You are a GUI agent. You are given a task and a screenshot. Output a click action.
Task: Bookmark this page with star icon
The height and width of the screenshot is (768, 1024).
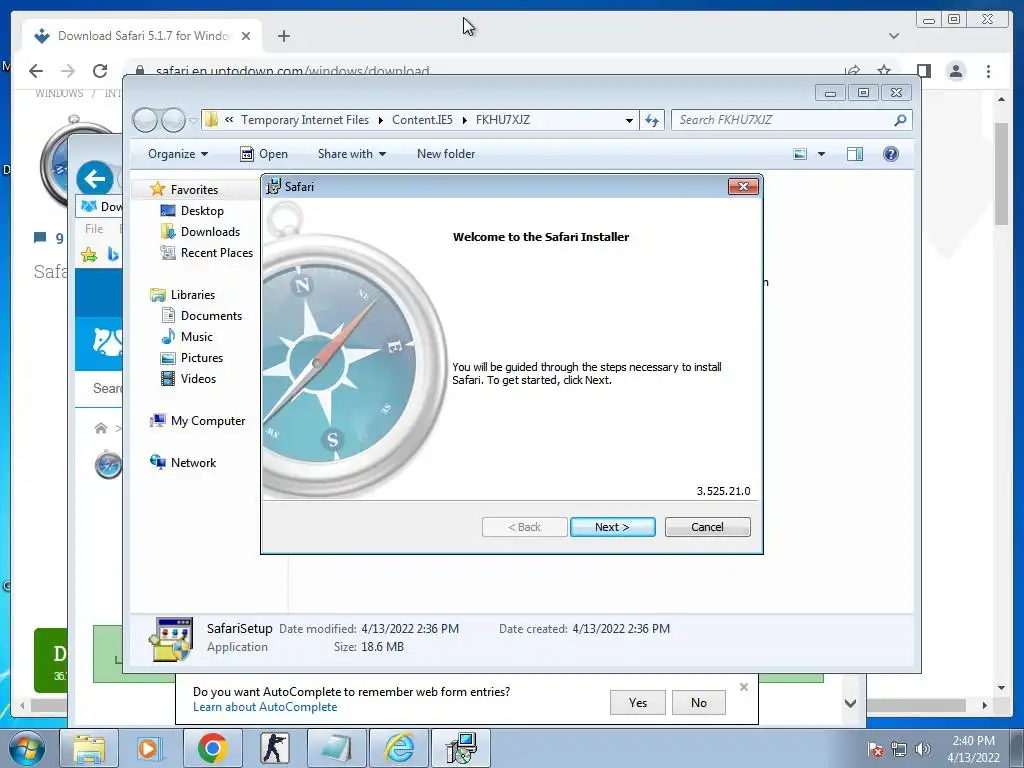pos(884,71)
